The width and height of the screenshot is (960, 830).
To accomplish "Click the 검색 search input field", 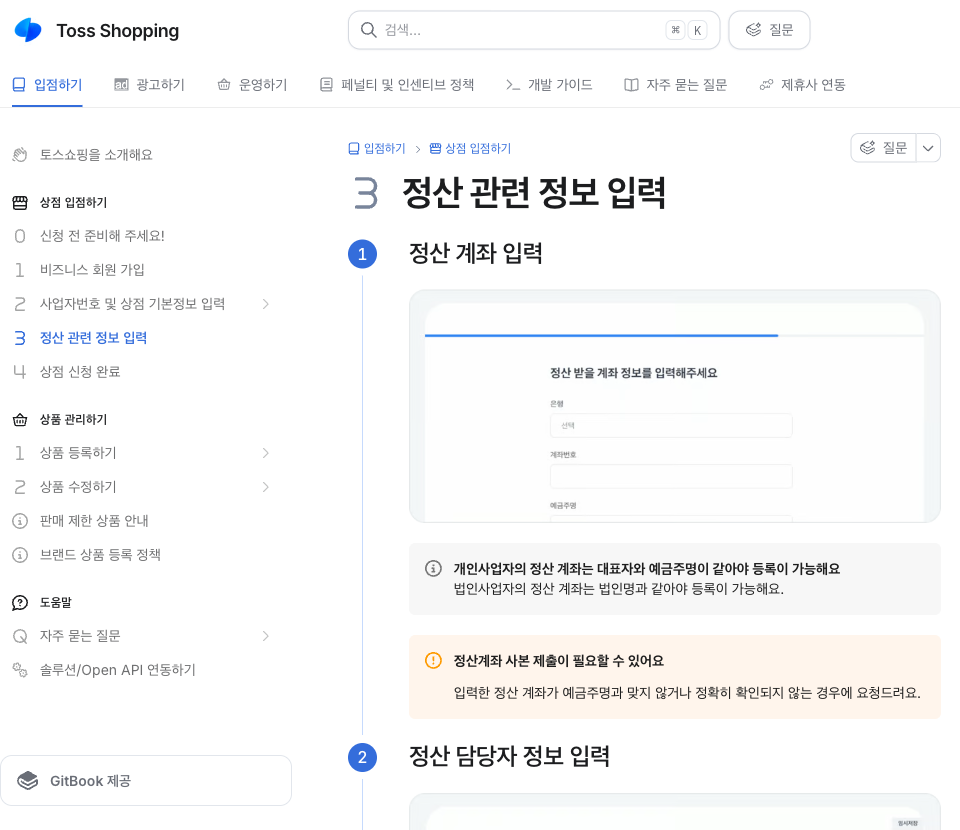I will 534,30.
